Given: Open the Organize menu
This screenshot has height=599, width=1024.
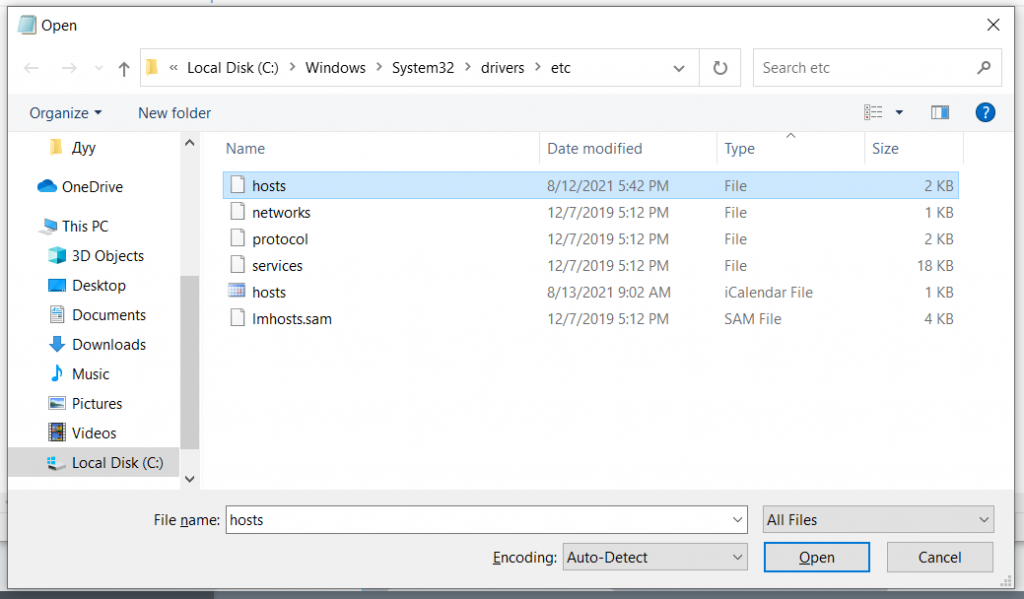Looking at the screenshot, I should click(x=65, y=113).
